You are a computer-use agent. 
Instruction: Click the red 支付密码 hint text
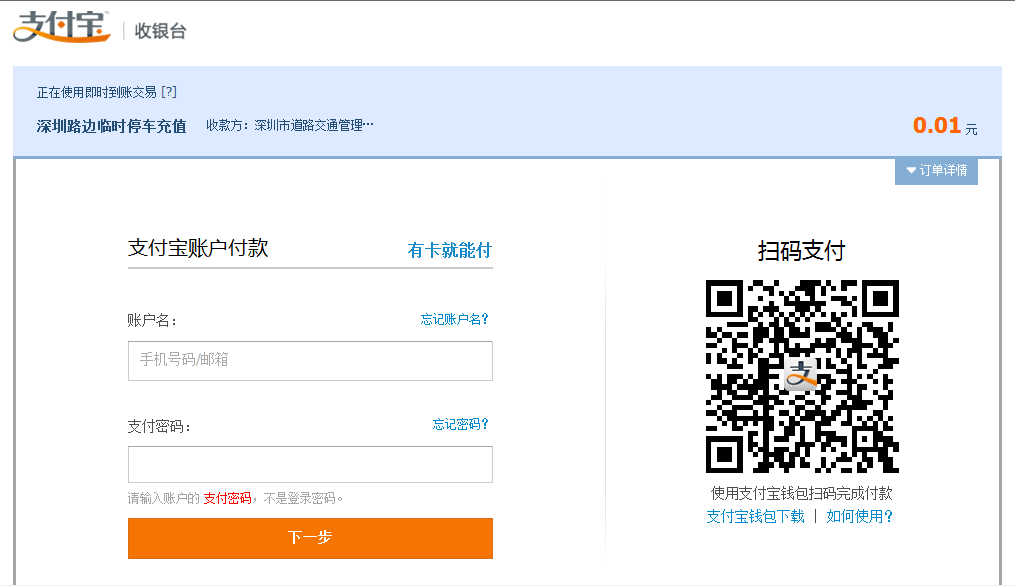click(227, 498)
